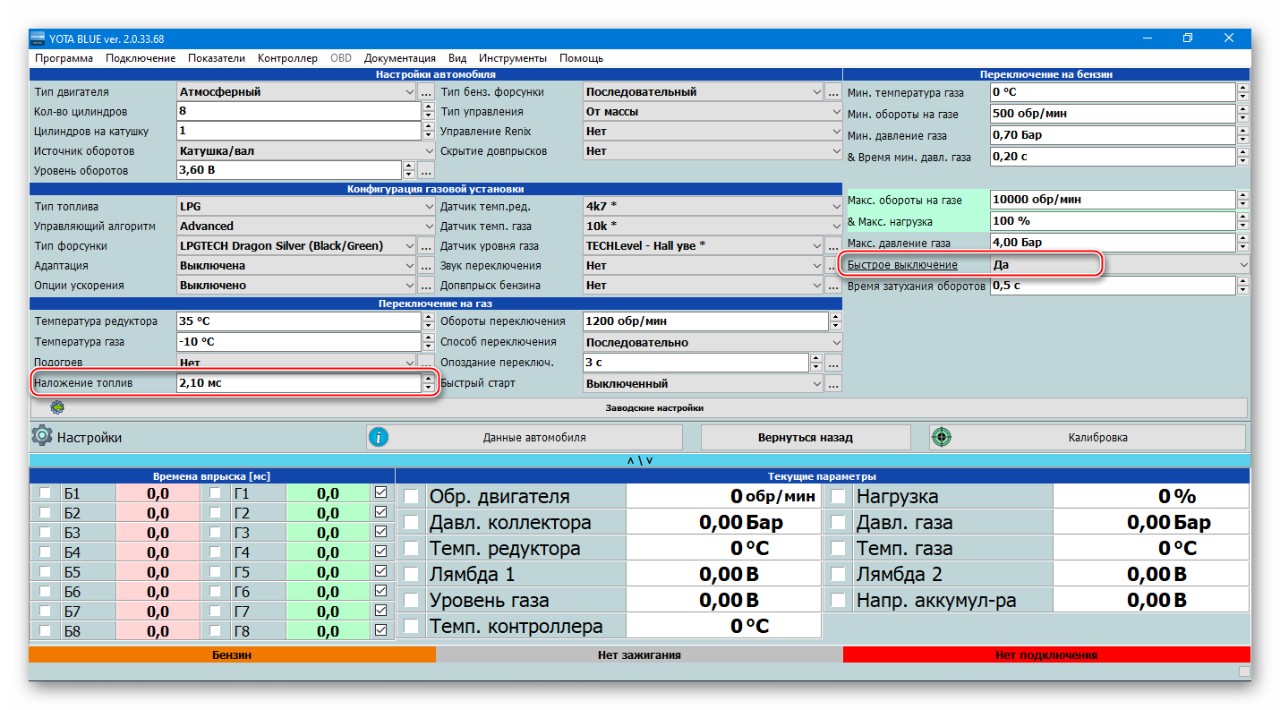This screenshot has width=1280, height=710.
Task: Click the blue info icon for Данные автомобиля
Action: (378, 437)
